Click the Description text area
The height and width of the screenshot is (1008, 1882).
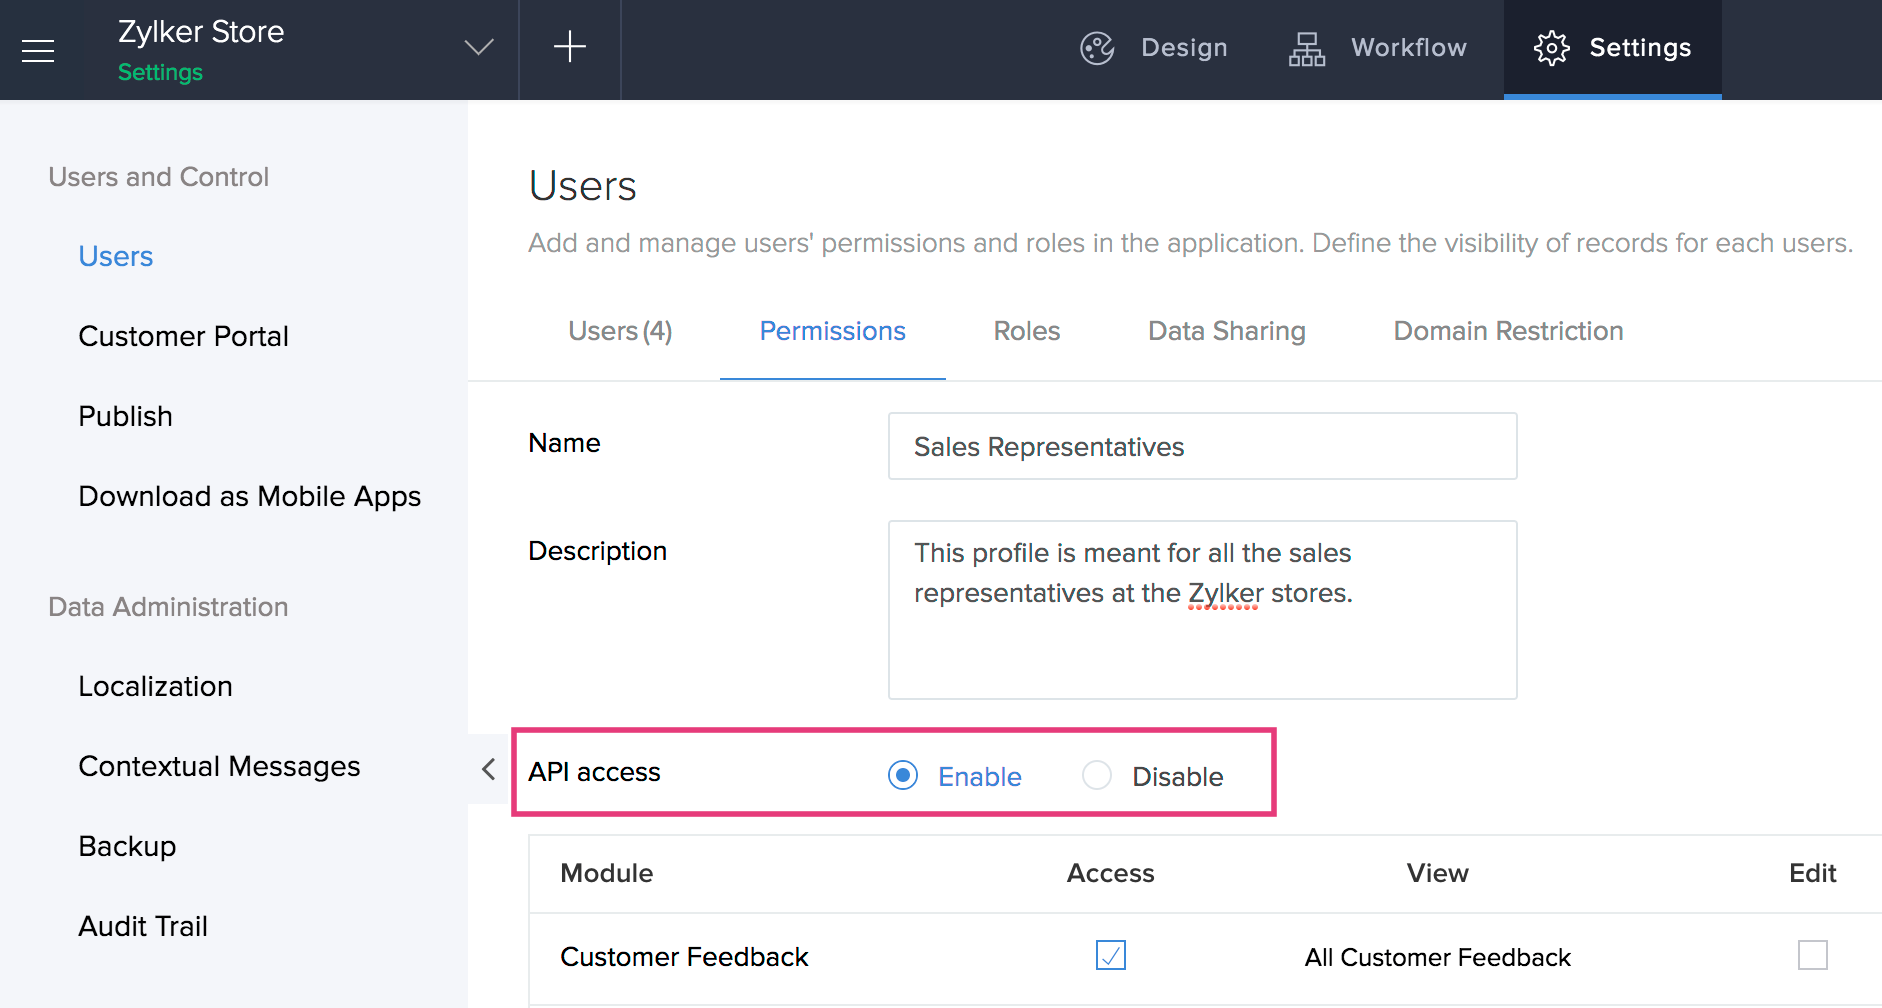1202,609
